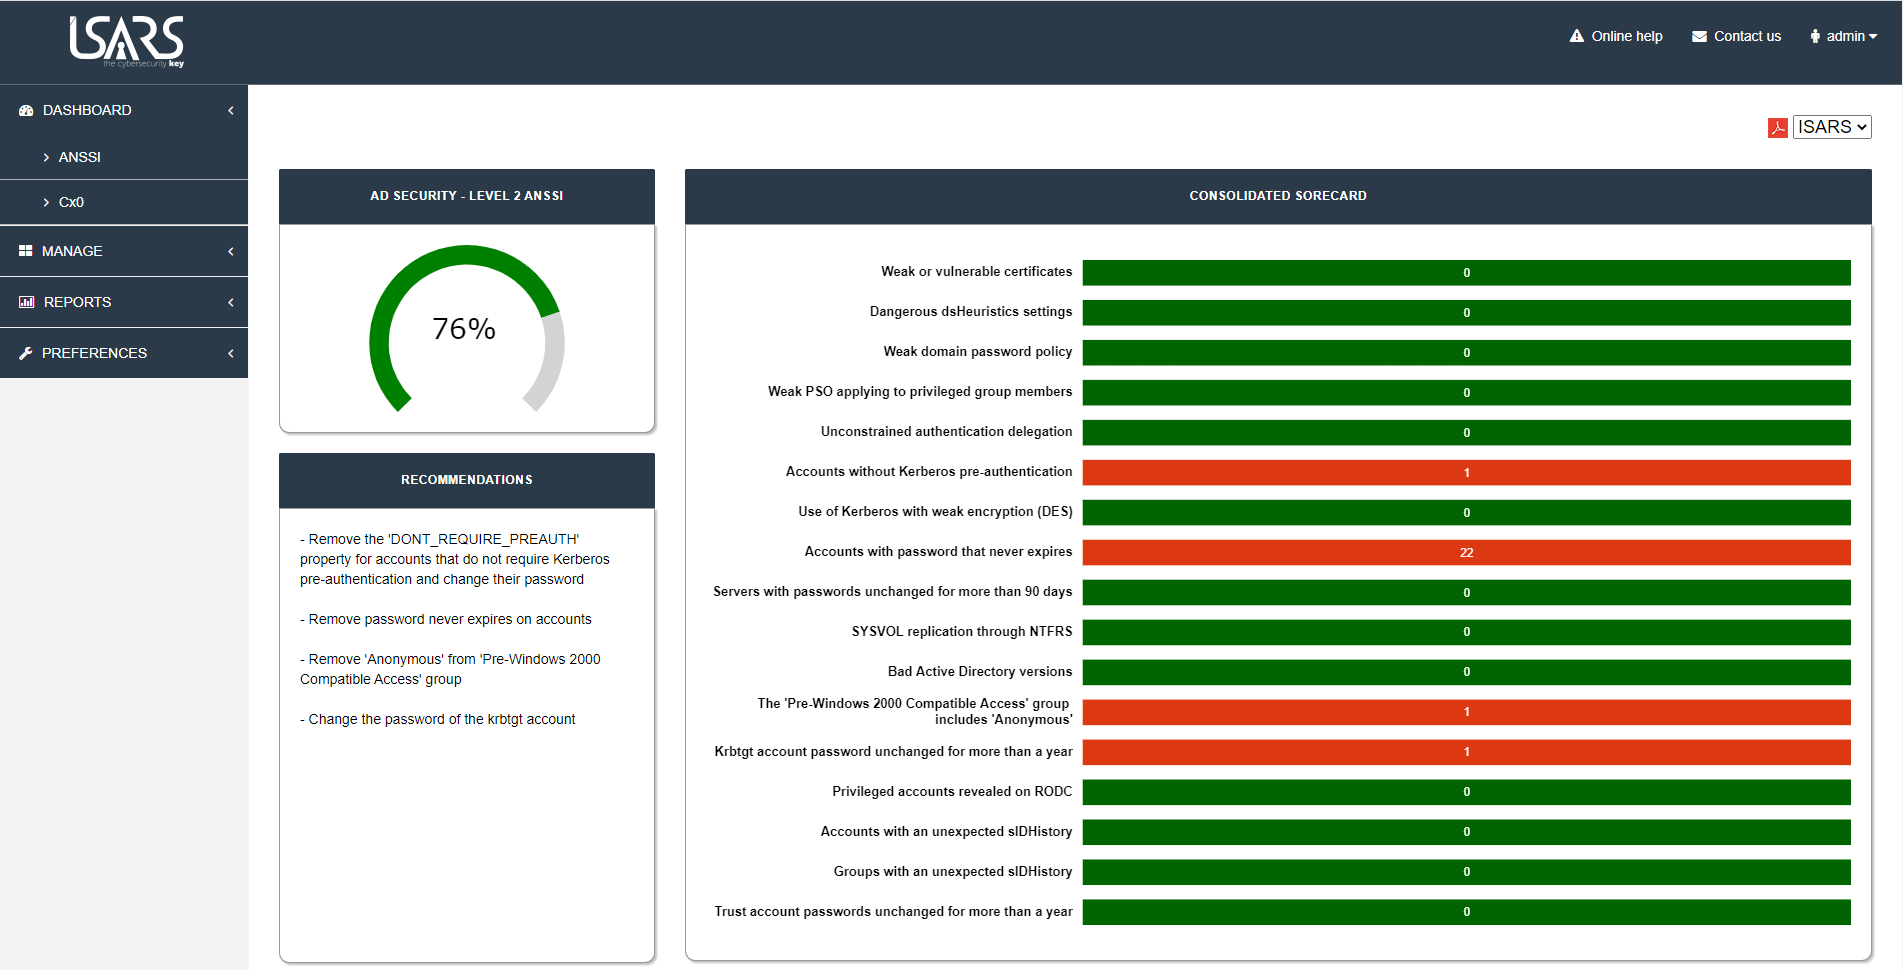
Task: Click the red Pre-Windows 2000 Compatible Access bar
Action: 1466,712
